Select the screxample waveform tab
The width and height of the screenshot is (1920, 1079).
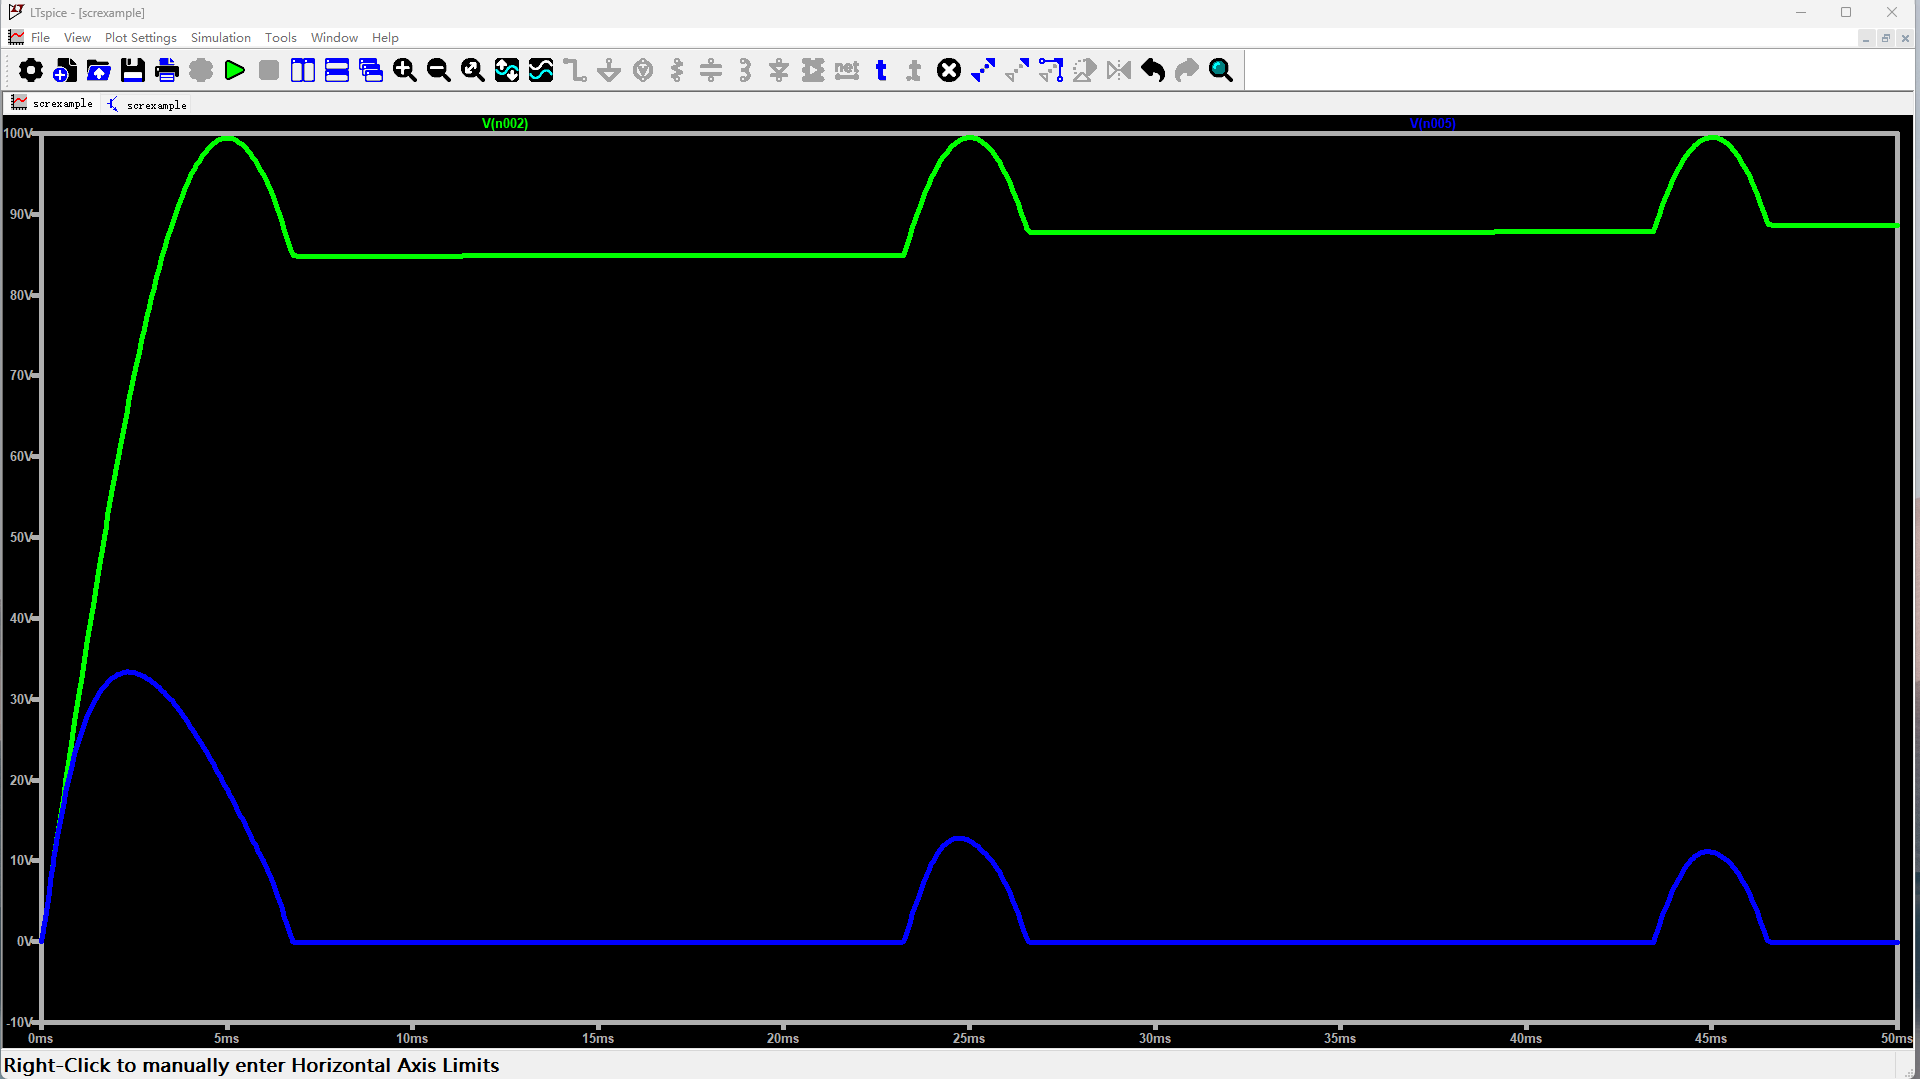point(52,103)
